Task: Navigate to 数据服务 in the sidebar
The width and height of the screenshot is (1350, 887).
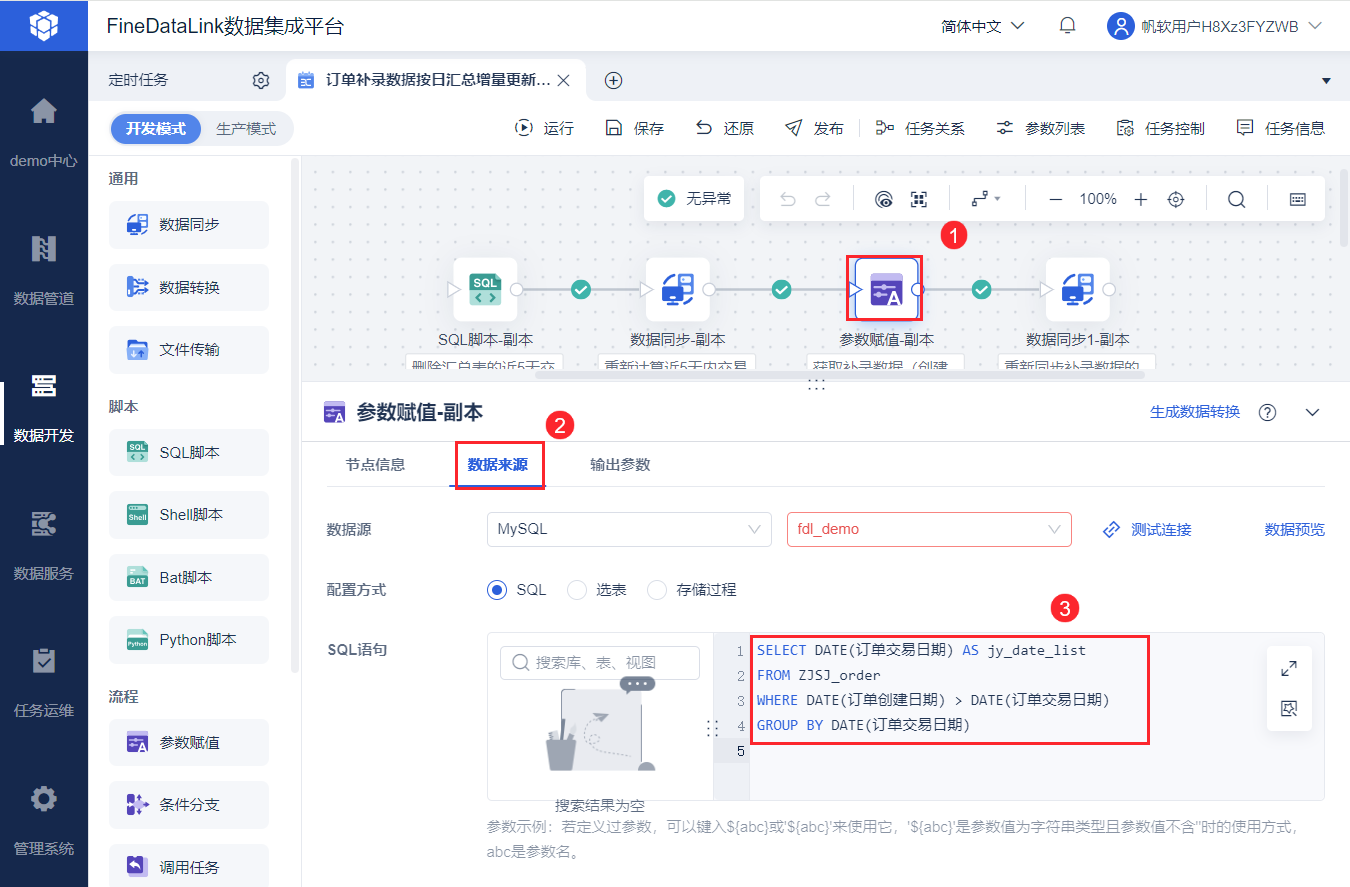Action: tap(44, 545)
